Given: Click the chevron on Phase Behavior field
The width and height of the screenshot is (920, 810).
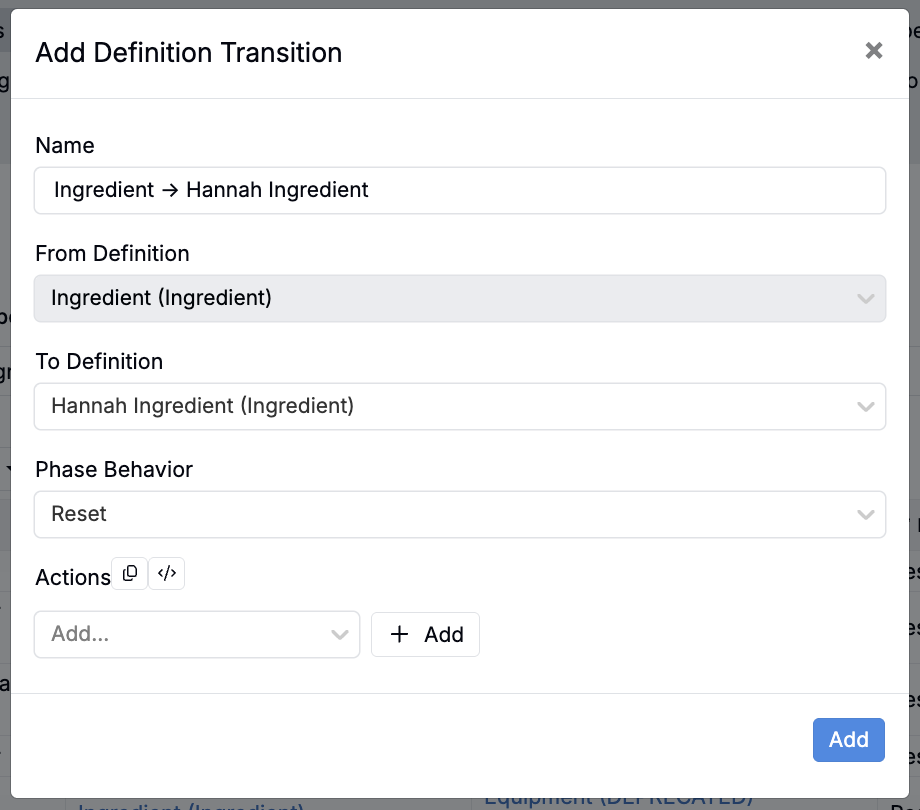Looking at the screenshot, I should (865, 514).
